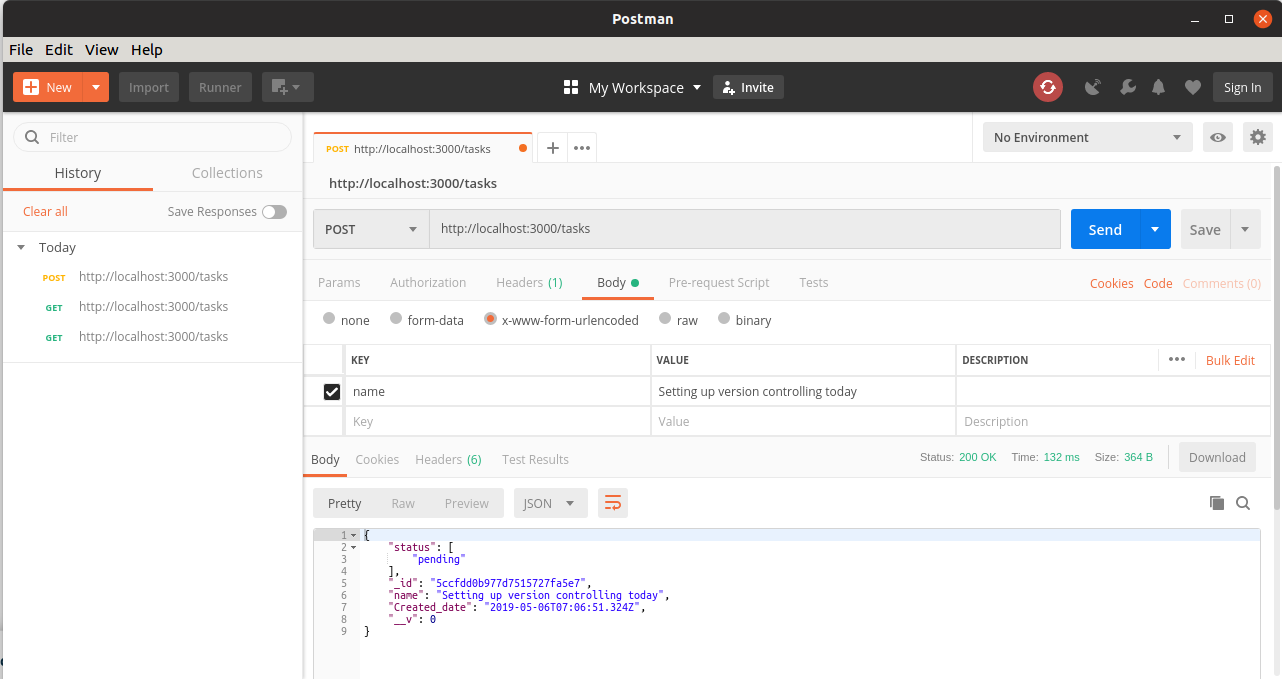Image resolution: width=1282 pixels, height=679 pixels.
Task: Open the POST method dropdown
Action: [x=371, y=229]
